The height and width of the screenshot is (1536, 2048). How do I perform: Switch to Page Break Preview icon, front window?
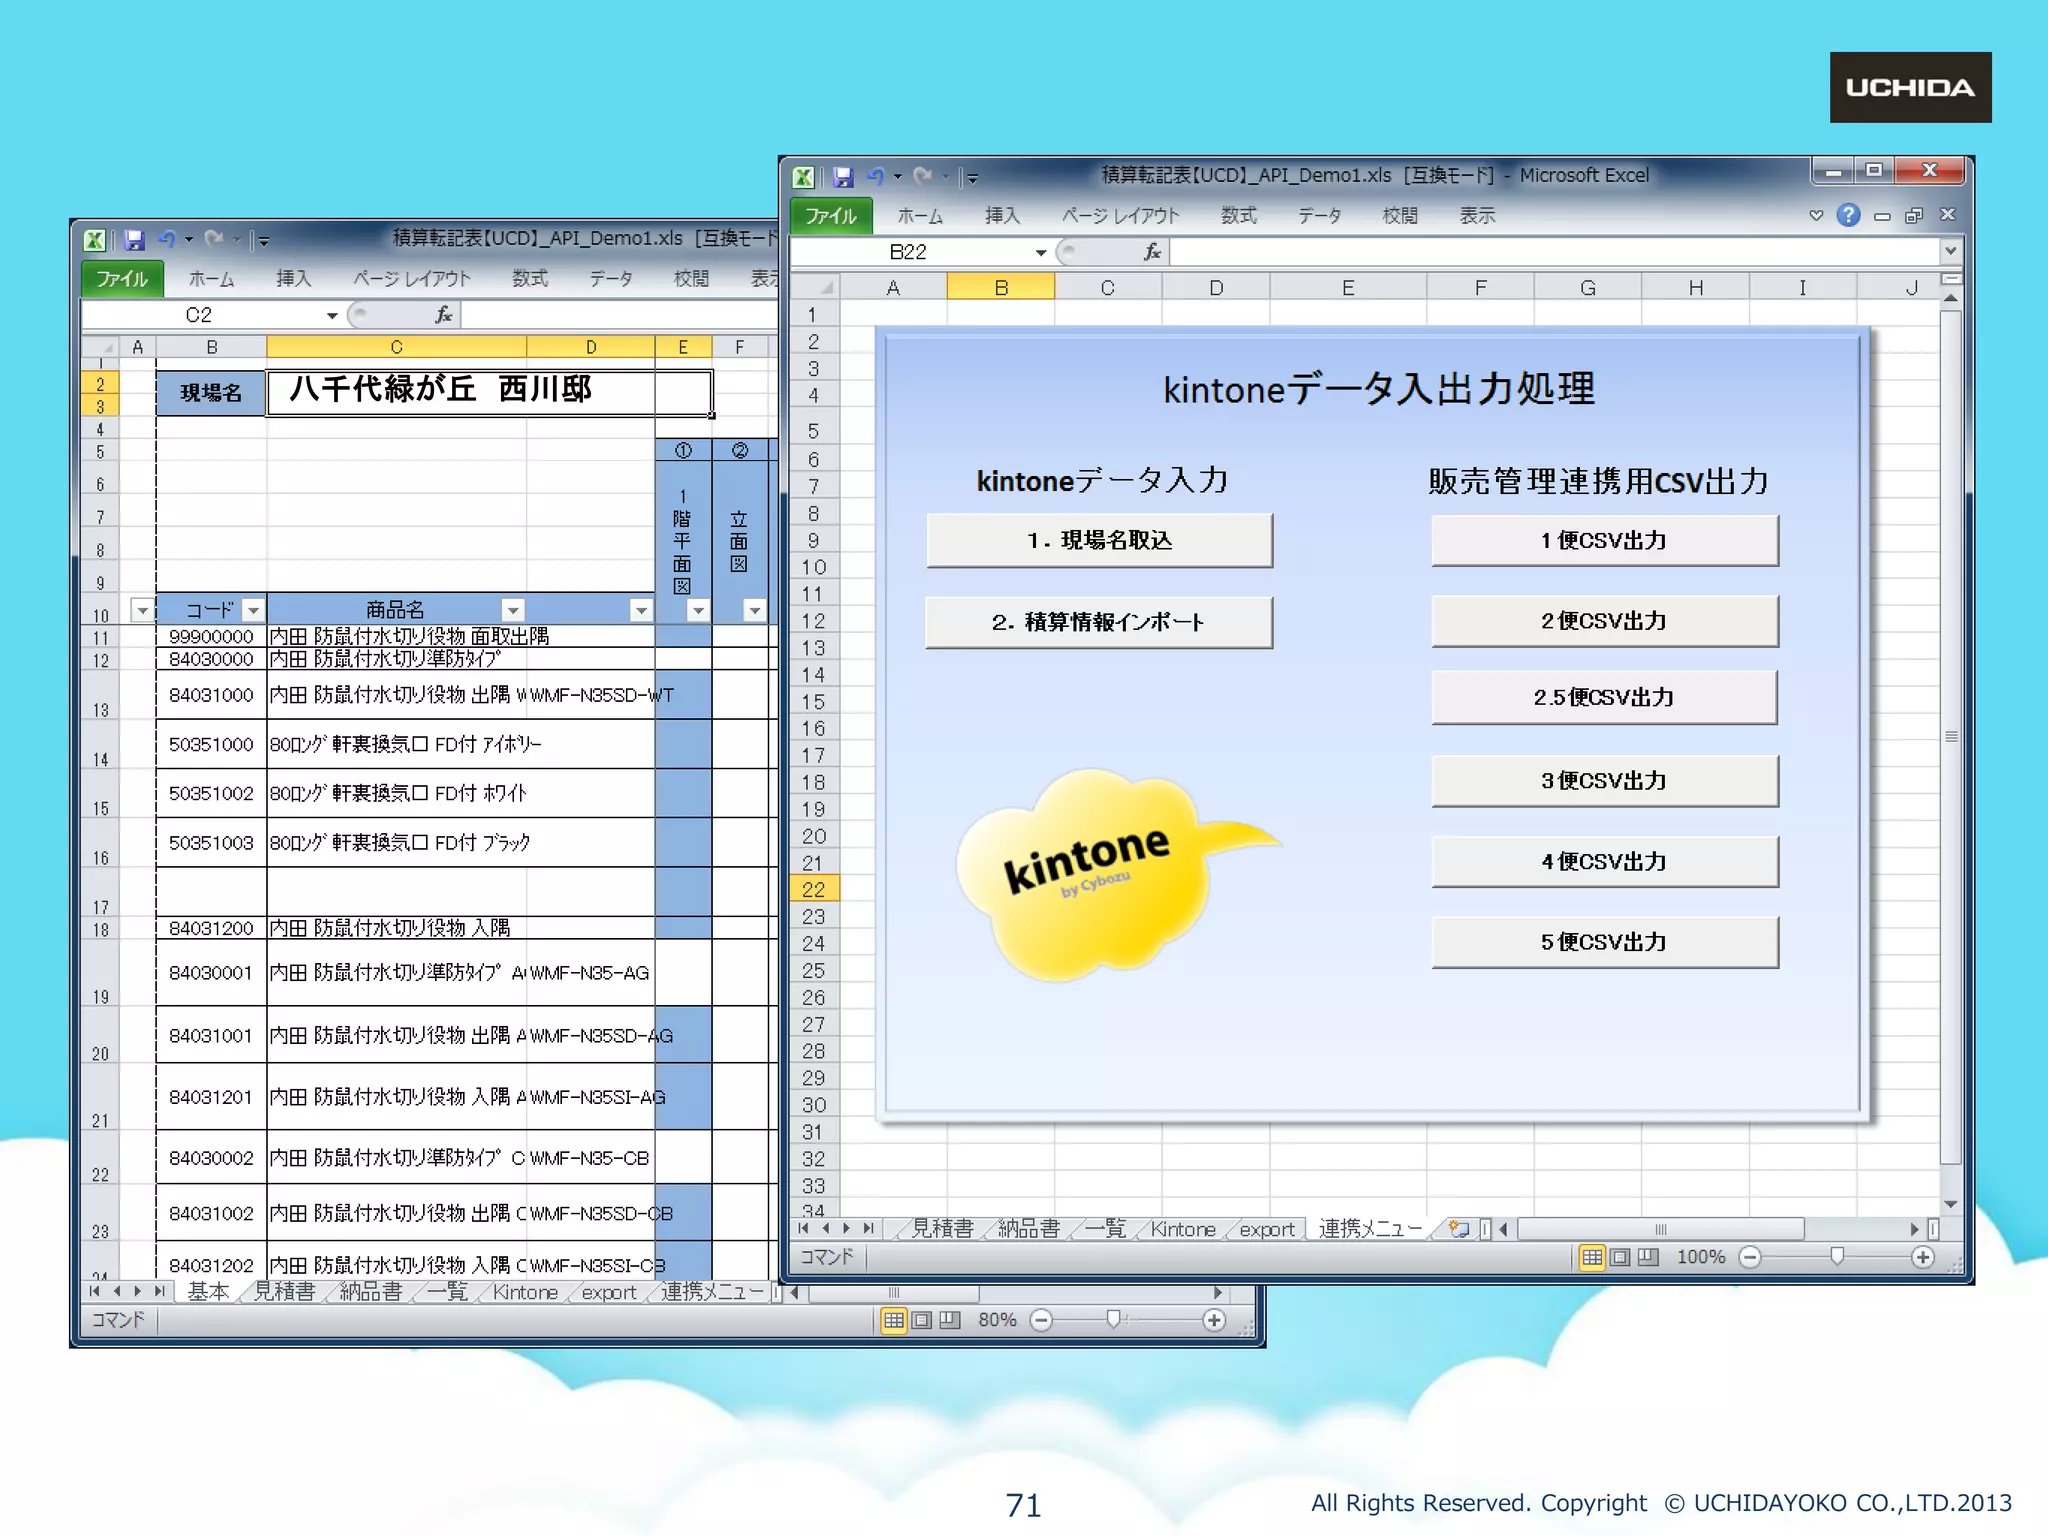[1648, 1257]
